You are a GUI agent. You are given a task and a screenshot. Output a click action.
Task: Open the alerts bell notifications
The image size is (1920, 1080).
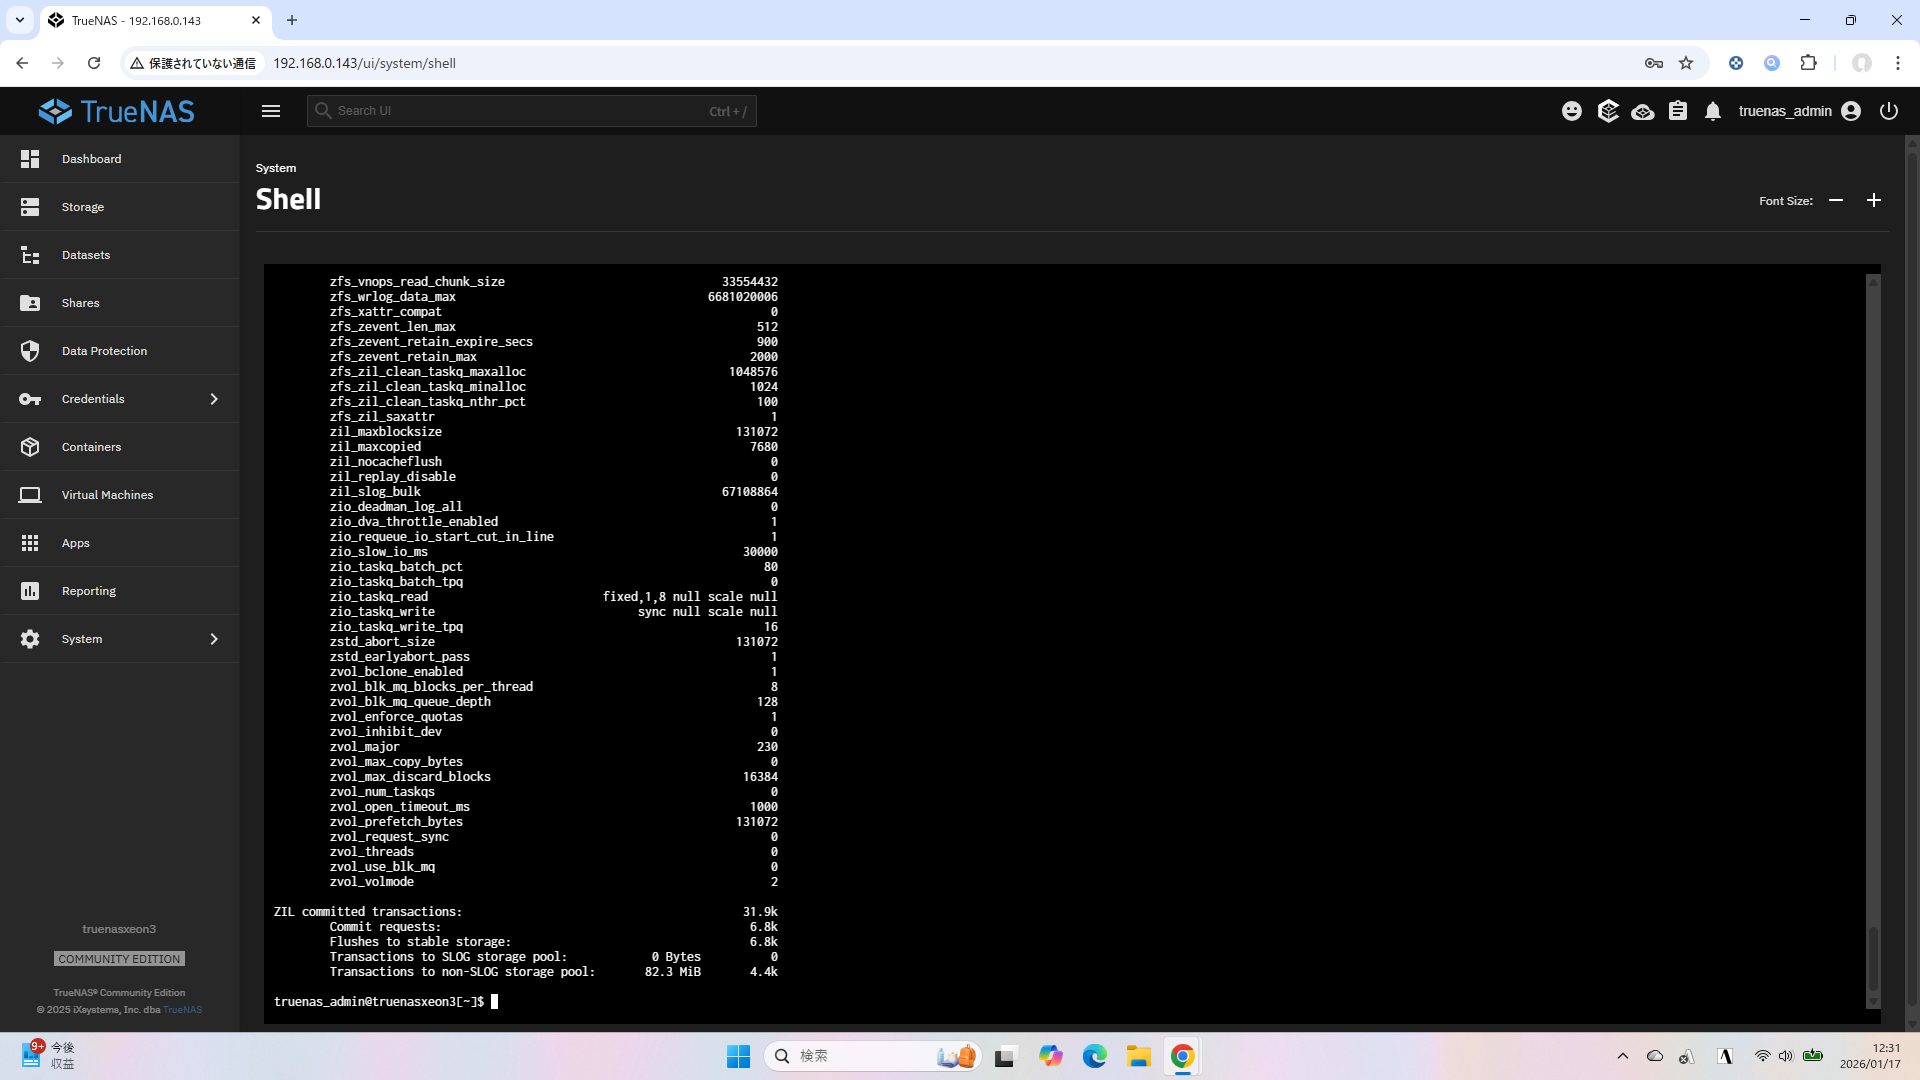[1713, 111]
